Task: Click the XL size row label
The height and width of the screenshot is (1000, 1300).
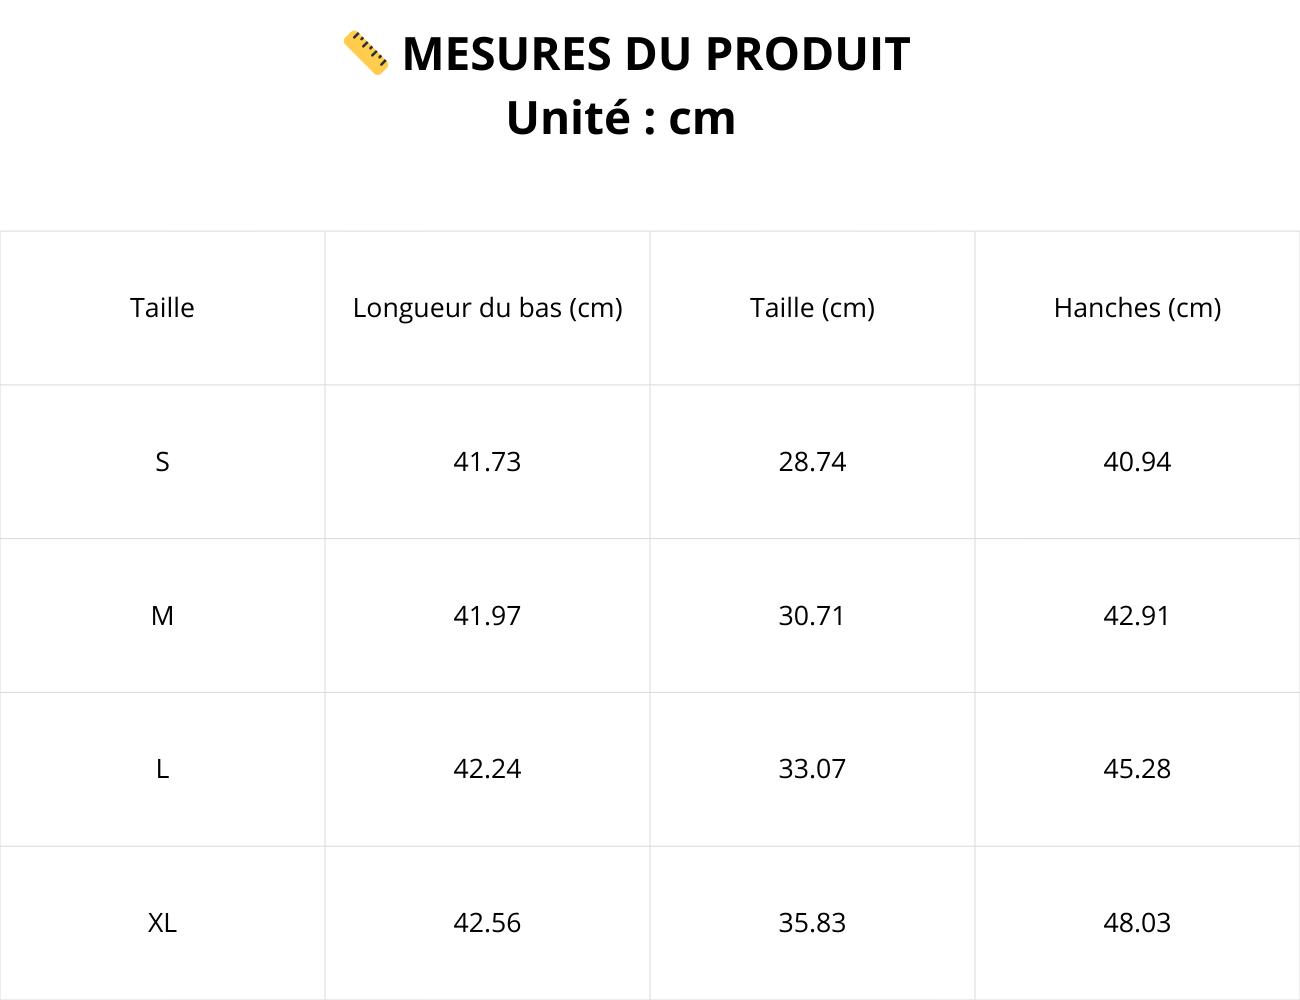Action: (162, 923)
